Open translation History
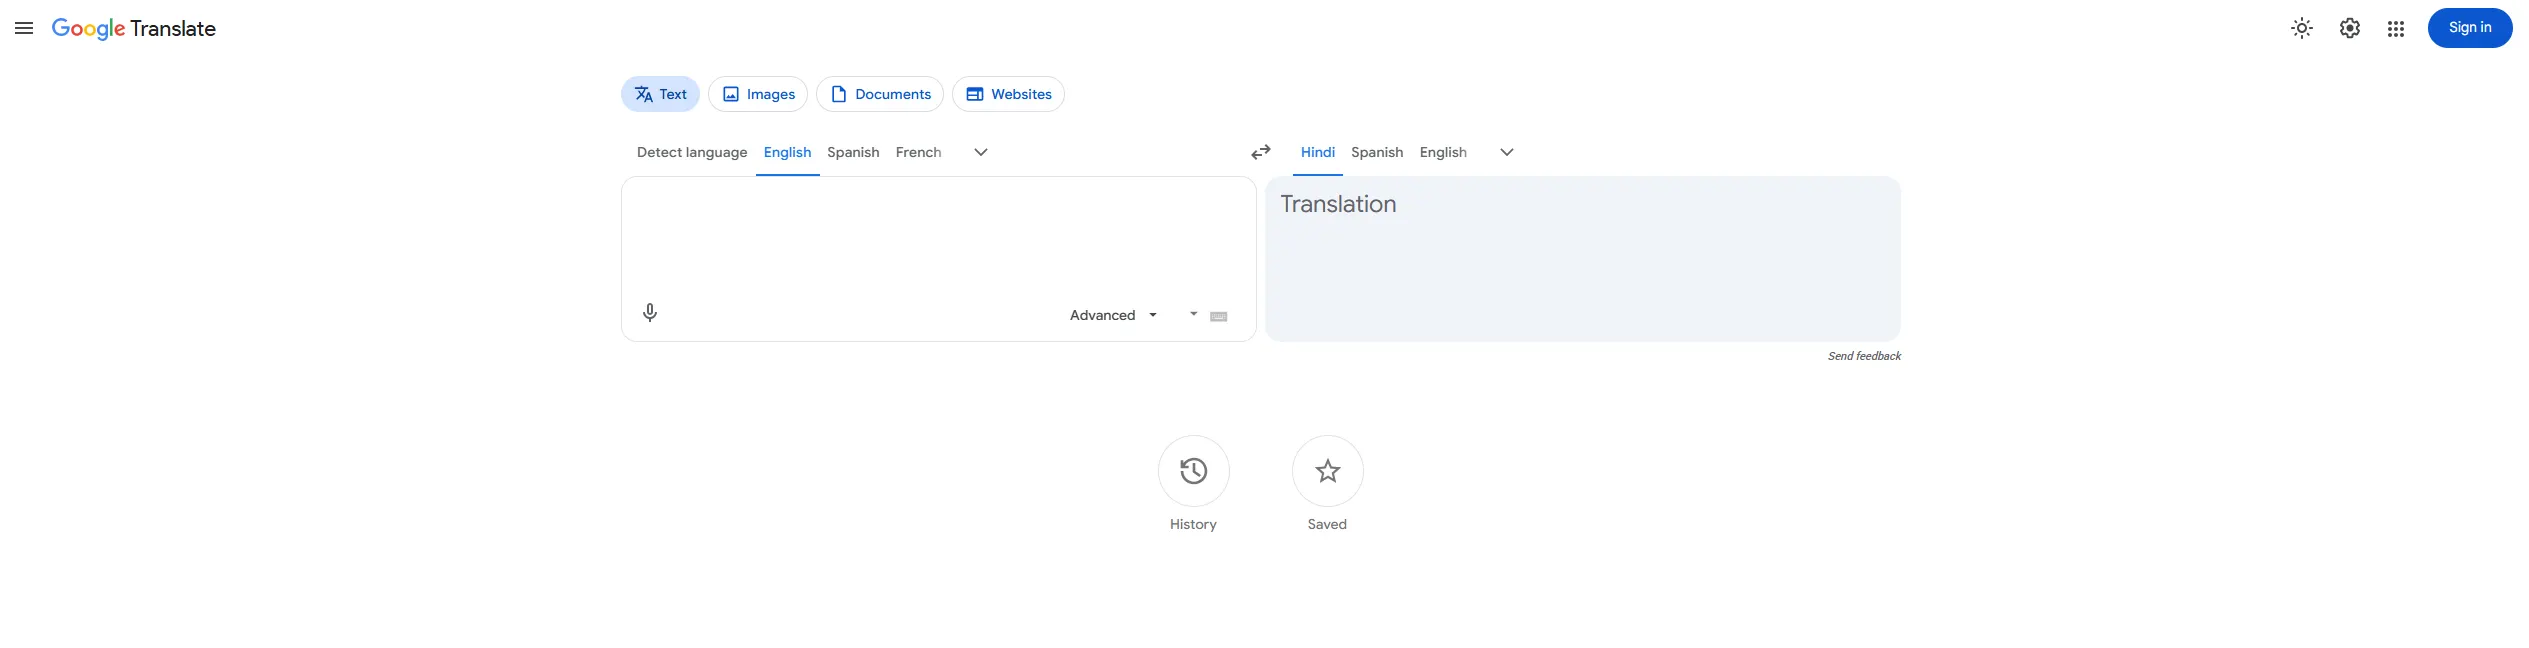 pos(1194,471)
